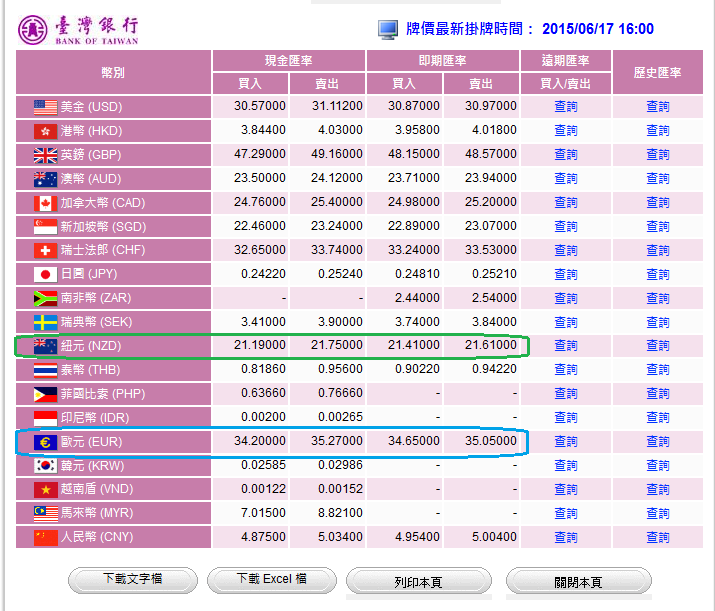Click the USD cash buy value 30.57000

coord(260,106)
